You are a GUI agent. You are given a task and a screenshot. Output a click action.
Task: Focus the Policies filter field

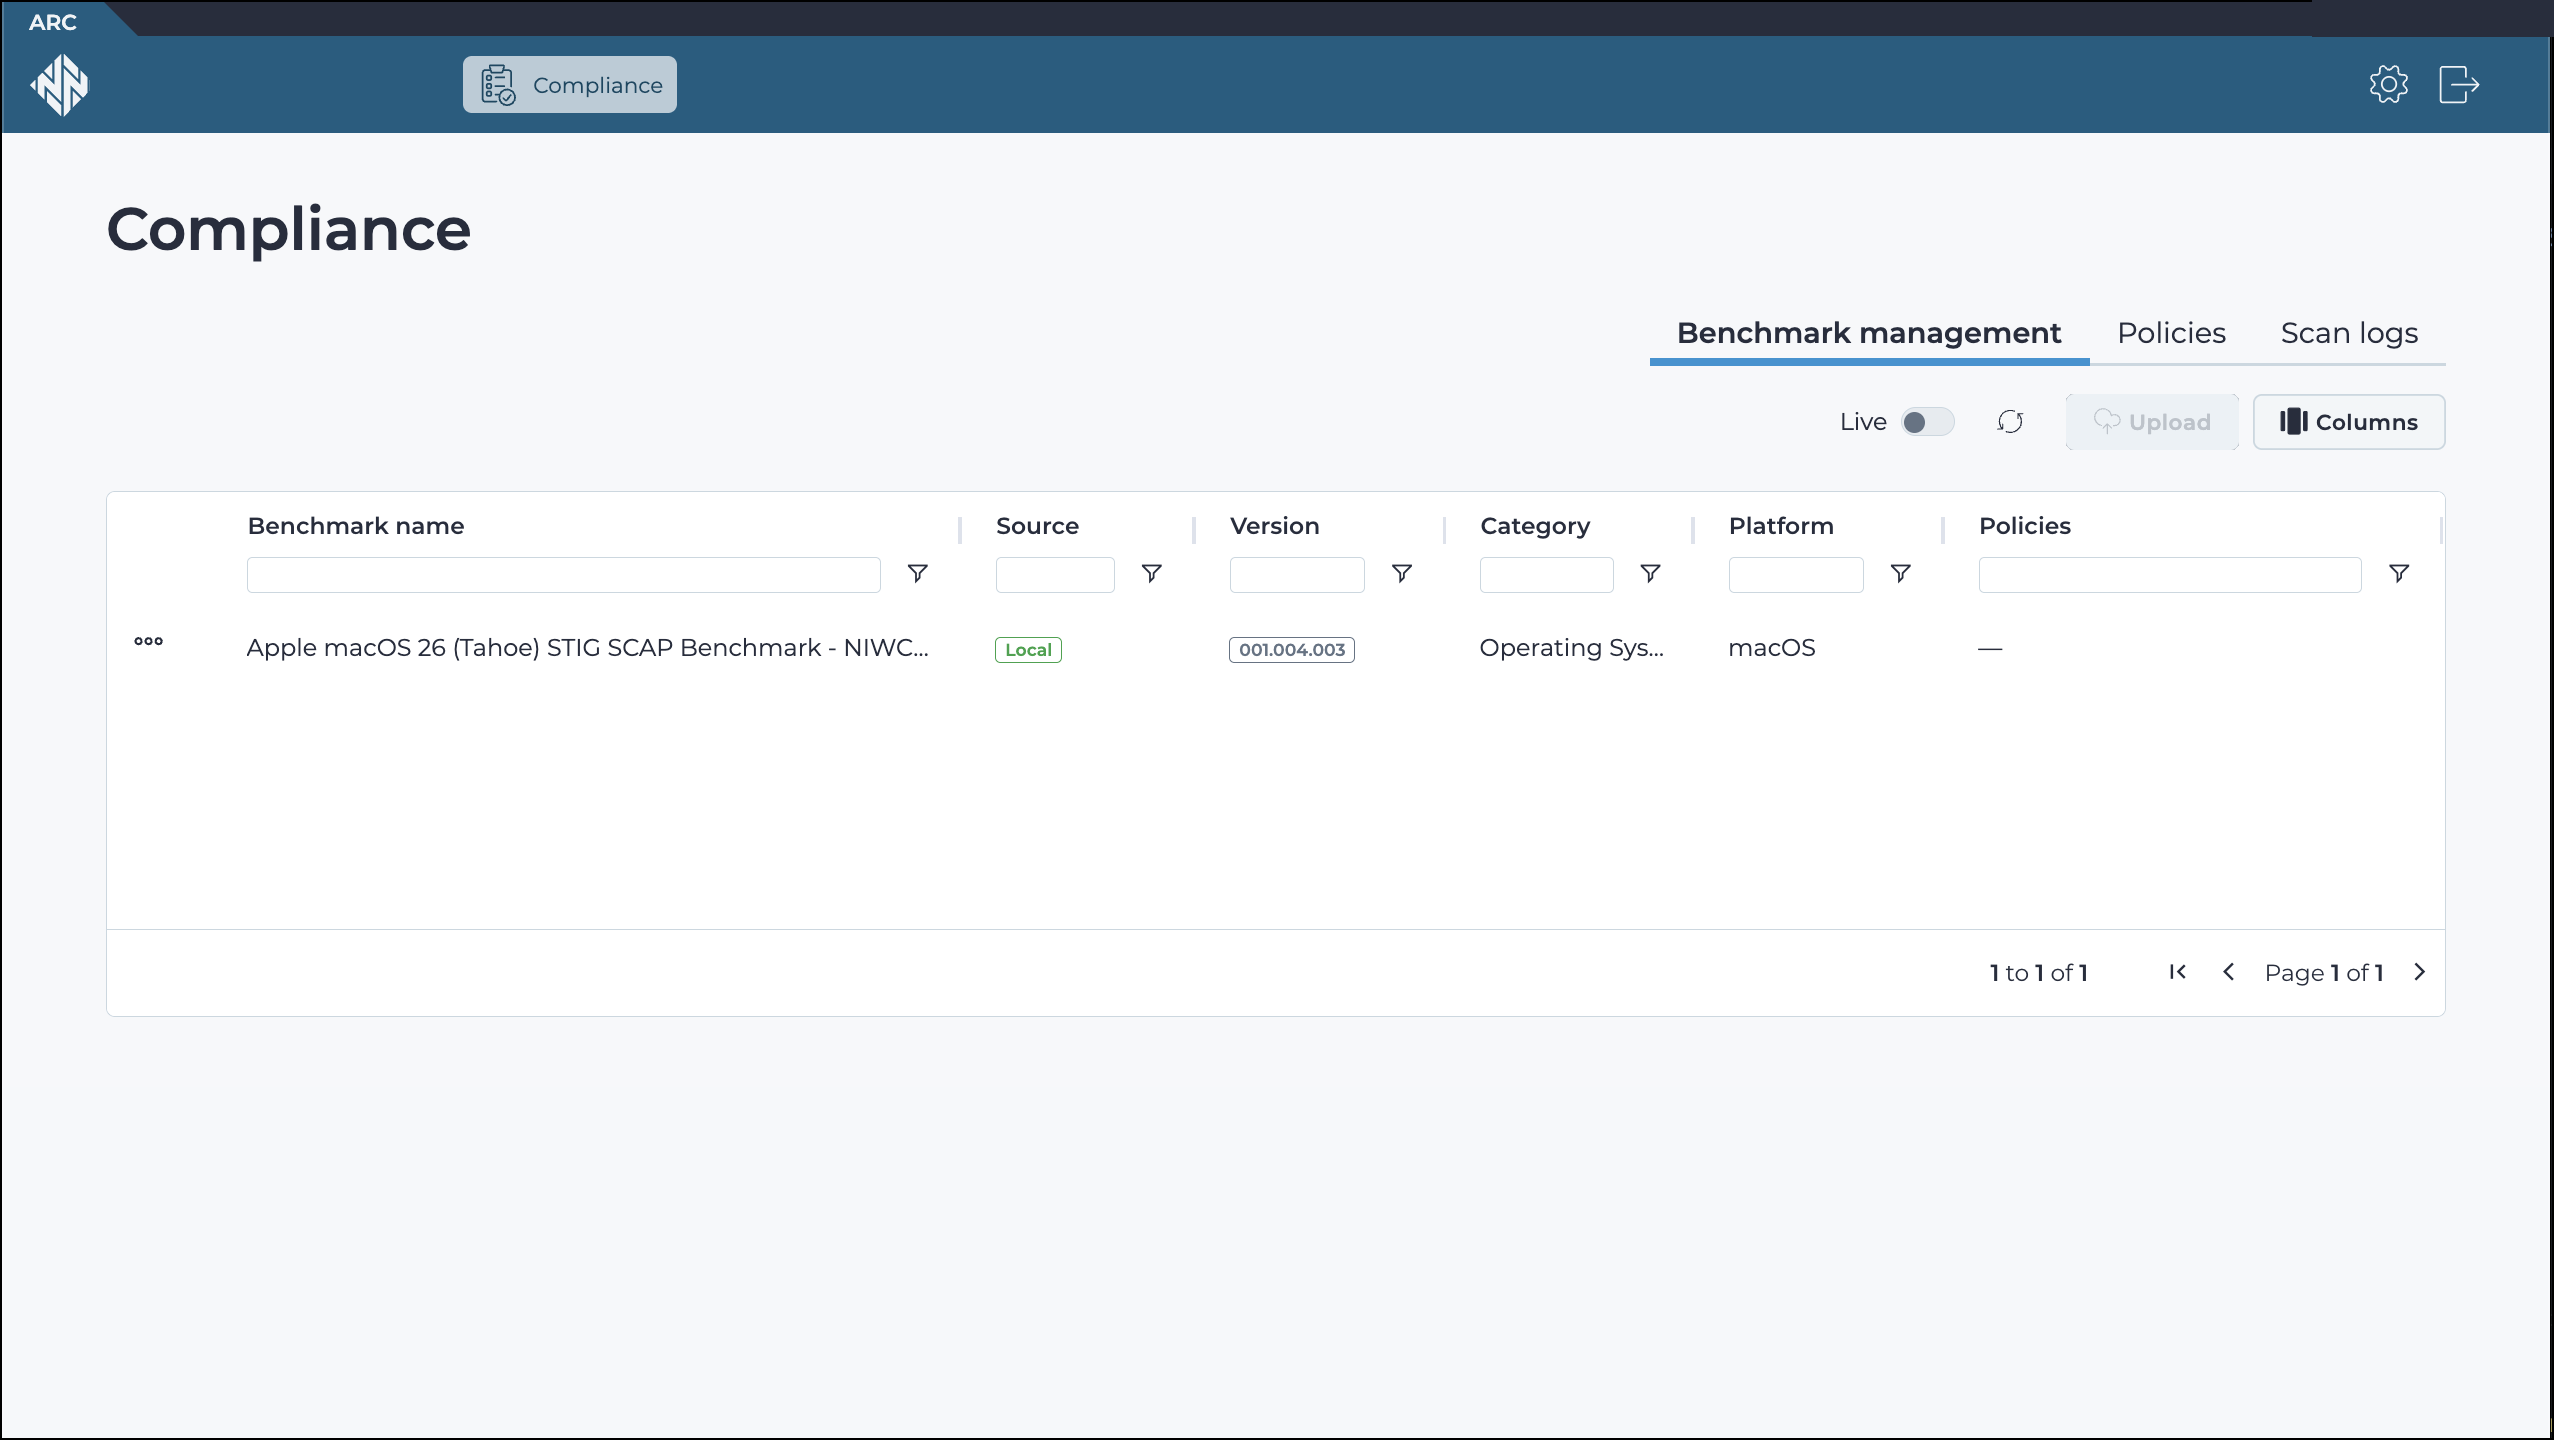coord(2170,575)
